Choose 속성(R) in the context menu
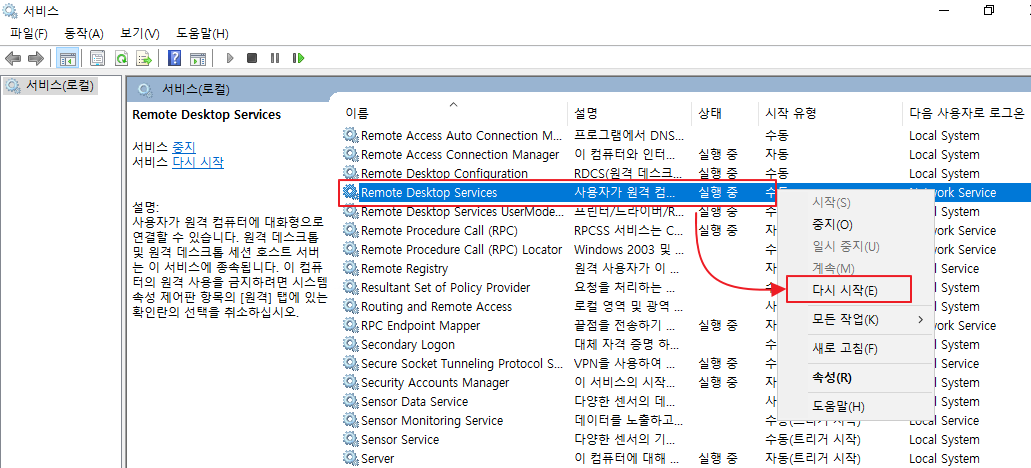 point(832,378)
